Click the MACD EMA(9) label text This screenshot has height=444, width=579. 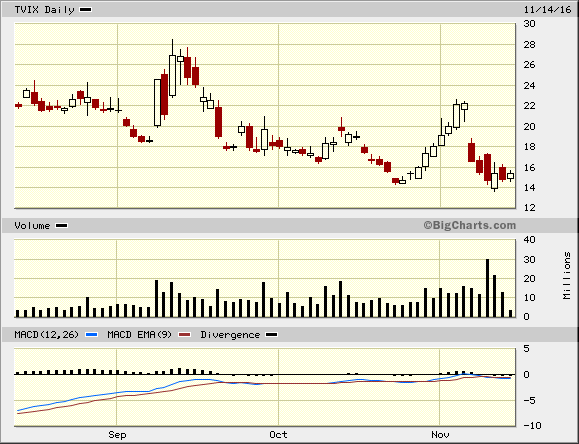pos(139,335)
